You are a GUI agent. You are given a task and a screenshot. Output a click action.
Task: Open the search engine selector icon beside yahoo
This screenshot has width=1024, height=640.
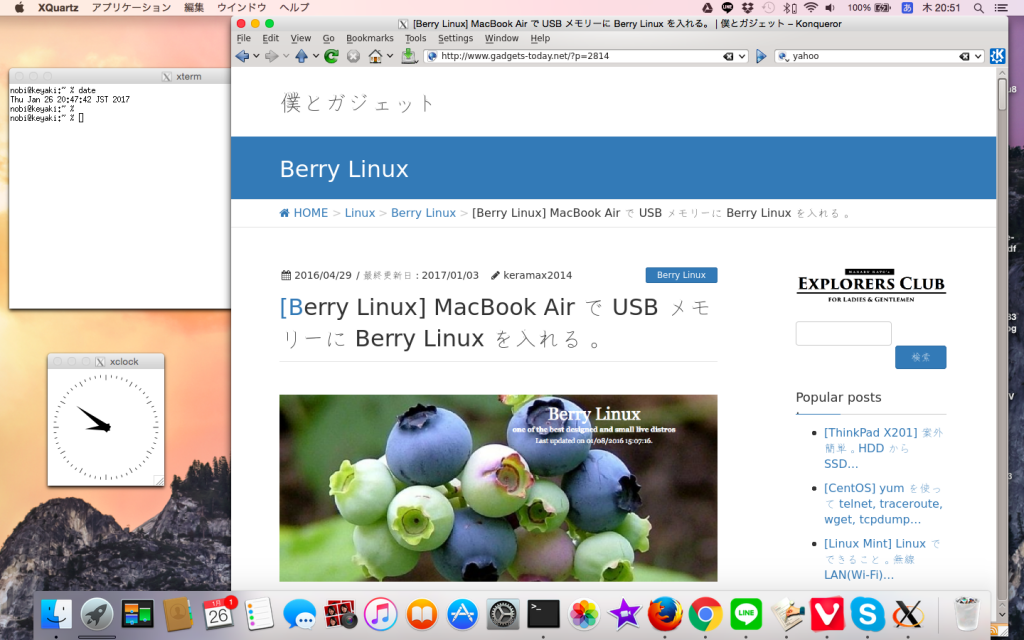pos(783,56)
